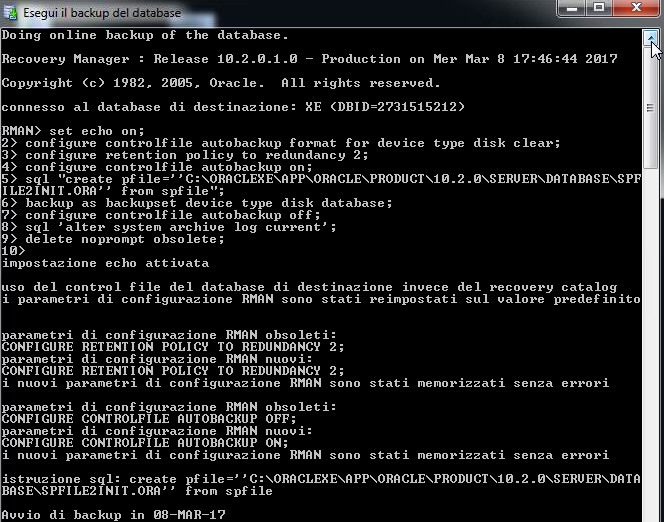Minimize the Esegui il backup del database window

572,8
